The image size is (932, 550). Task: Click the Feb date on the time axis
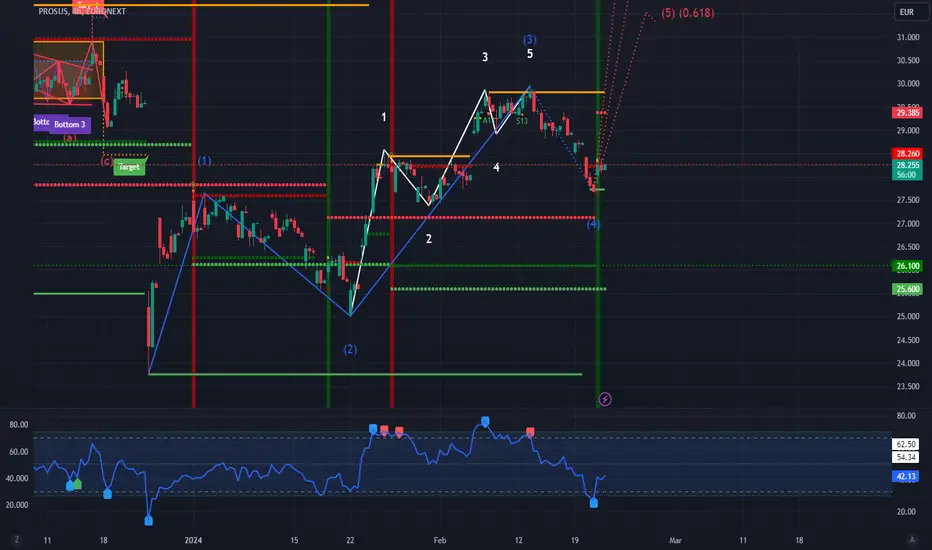coord(440,540)
